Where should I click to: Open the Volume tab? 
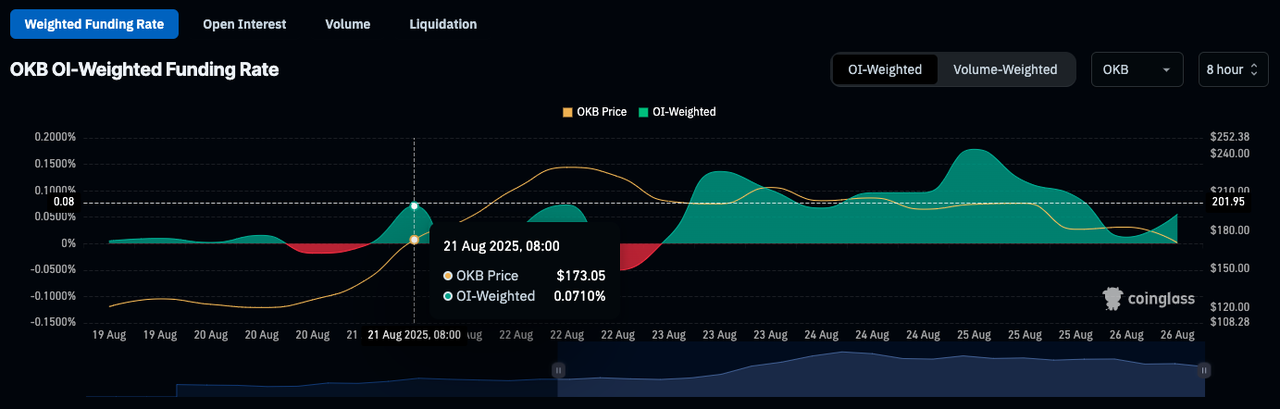[348, 24]
